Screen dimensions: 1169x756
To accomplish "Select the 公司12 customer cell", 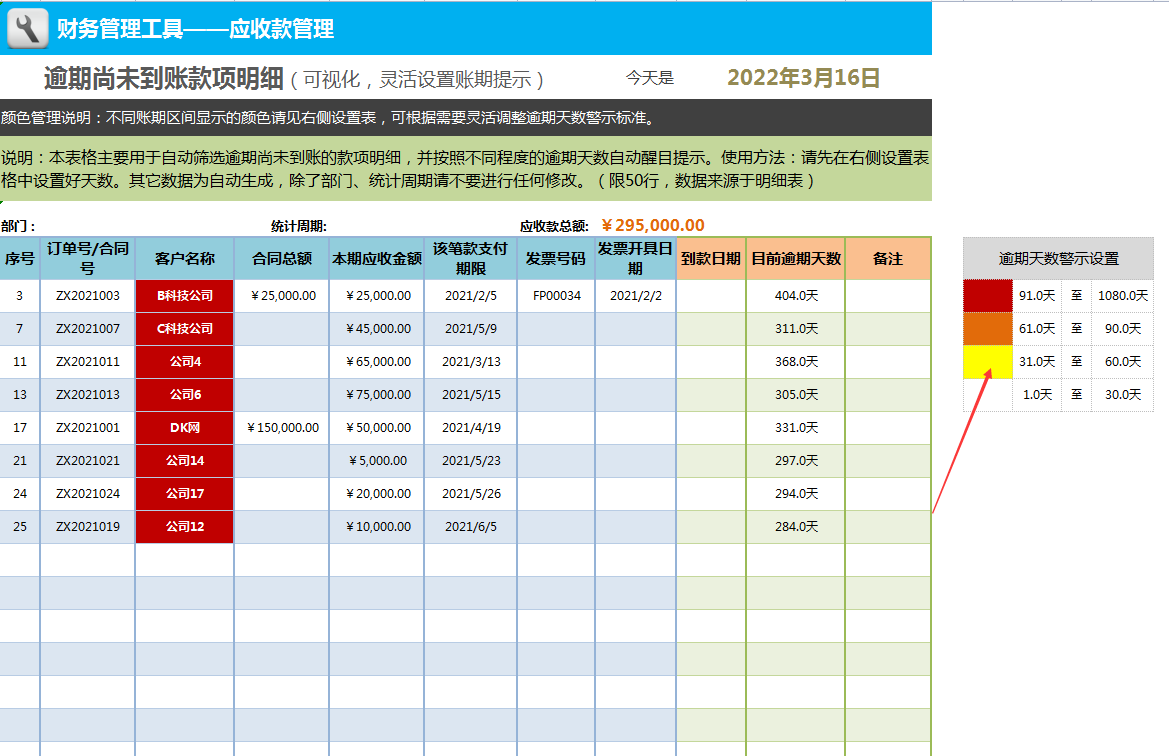I will pos(184,526).
